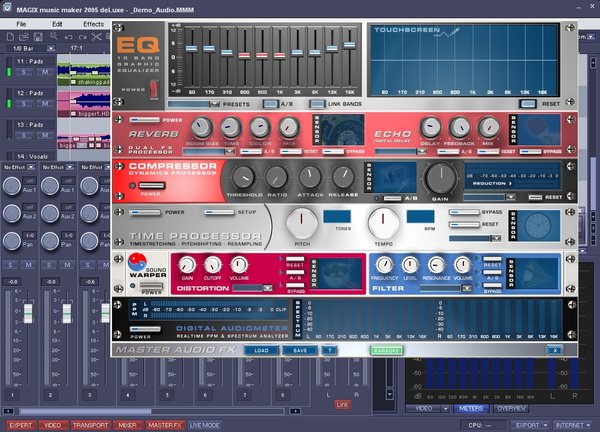
Task: Toggle the Compressor power switch
Action: pos(152,186)
